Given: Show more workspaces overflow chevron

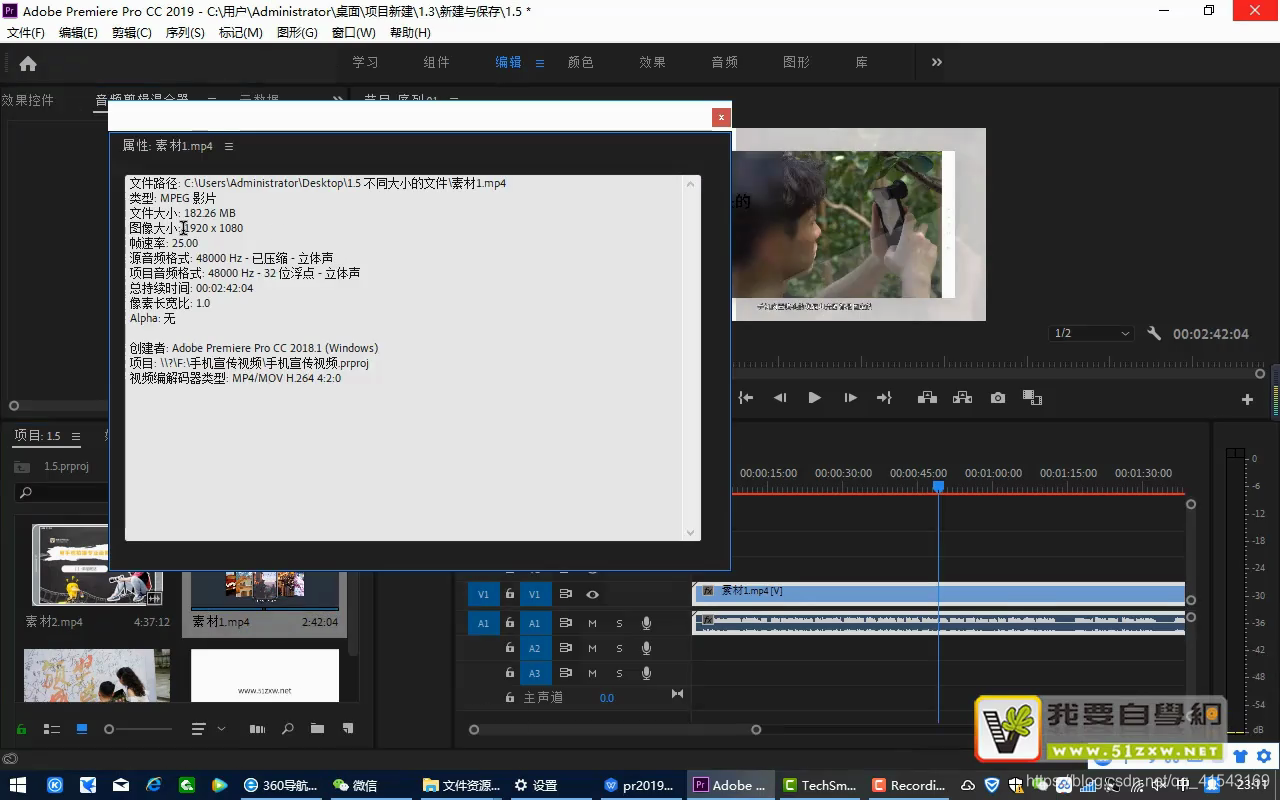Looking at the screenshot, I should pyautogui.click(x=937, y=62).
